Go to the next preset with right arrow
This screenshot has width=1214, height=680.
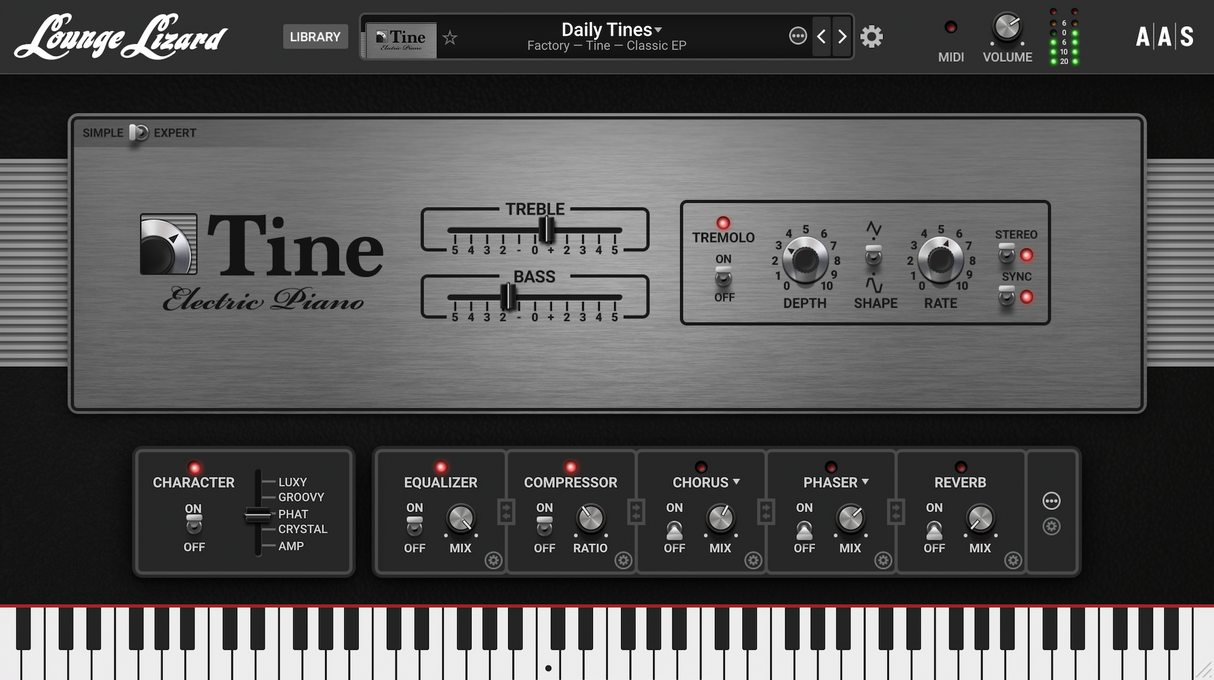click(x=842, y=37)
